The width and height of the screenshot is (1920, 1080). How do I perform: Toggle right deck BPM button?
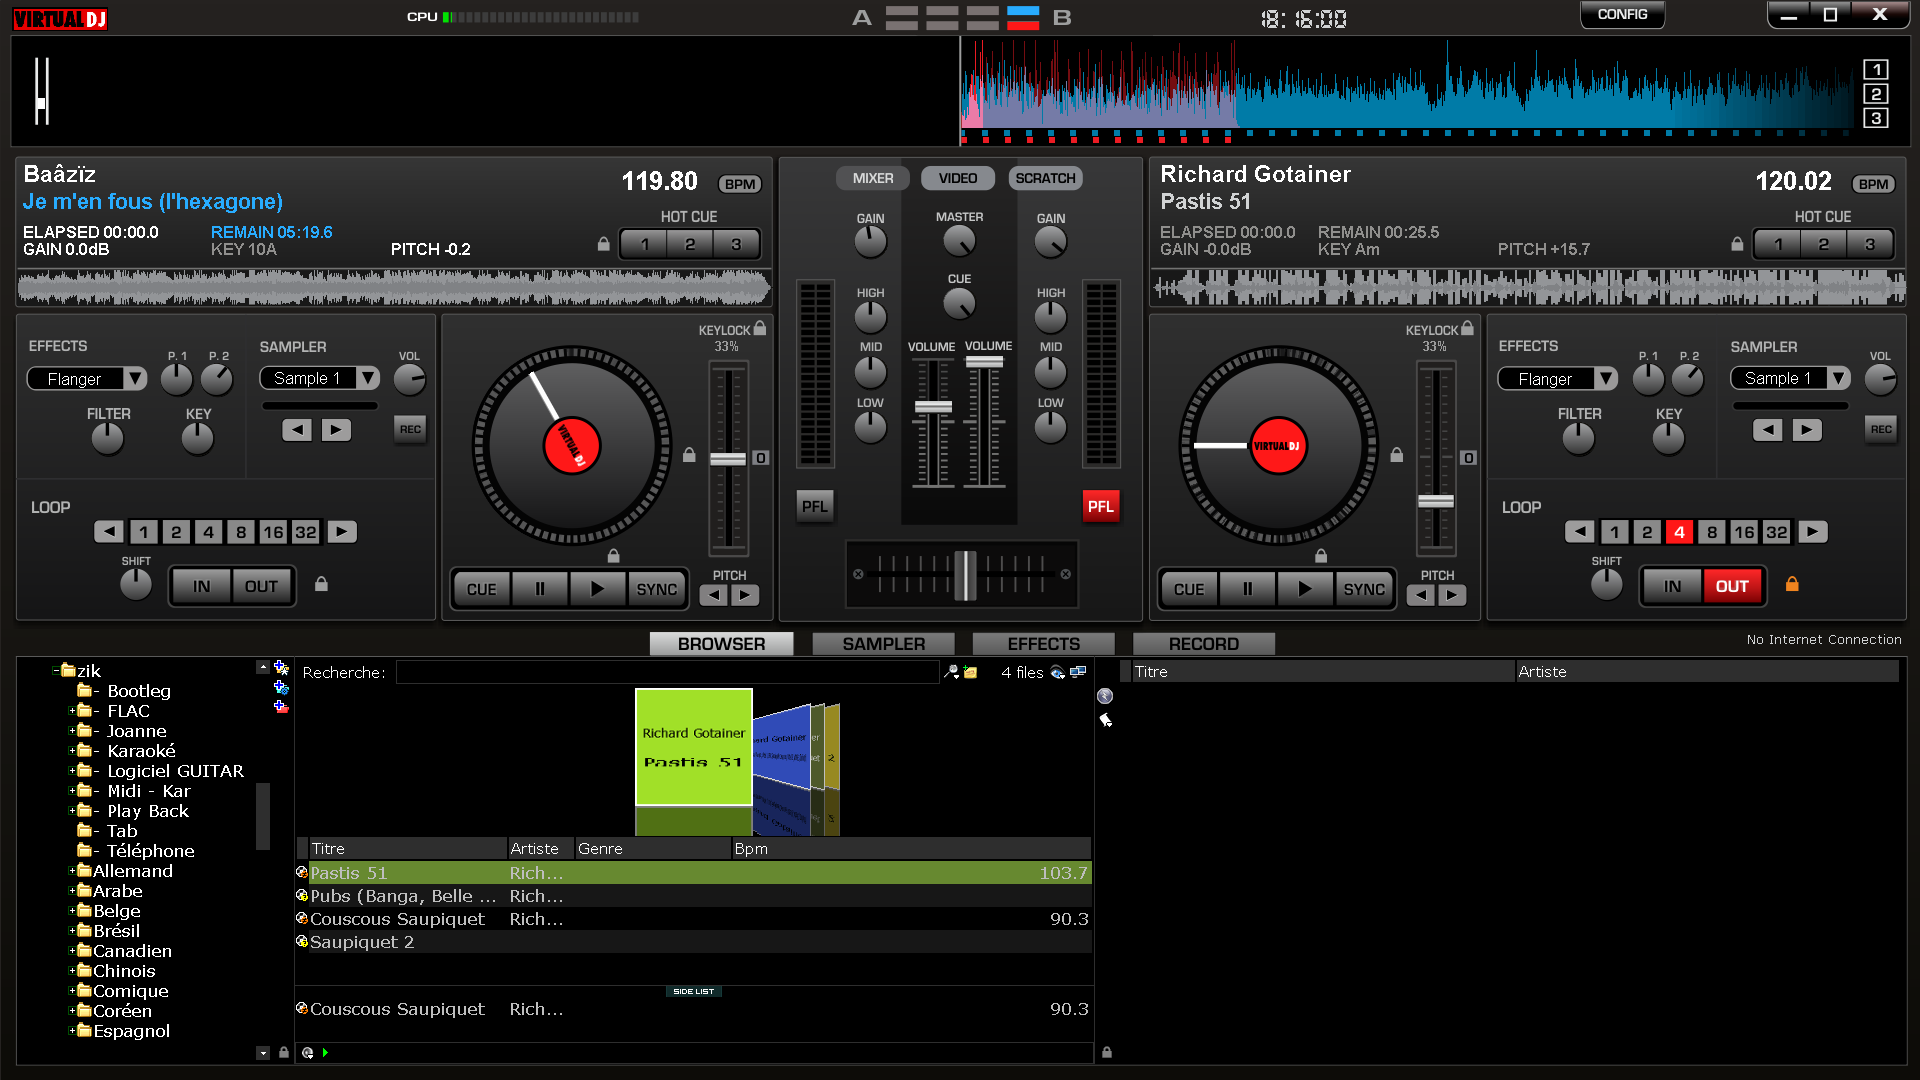pyautogui.click(x=1873, y=184)
